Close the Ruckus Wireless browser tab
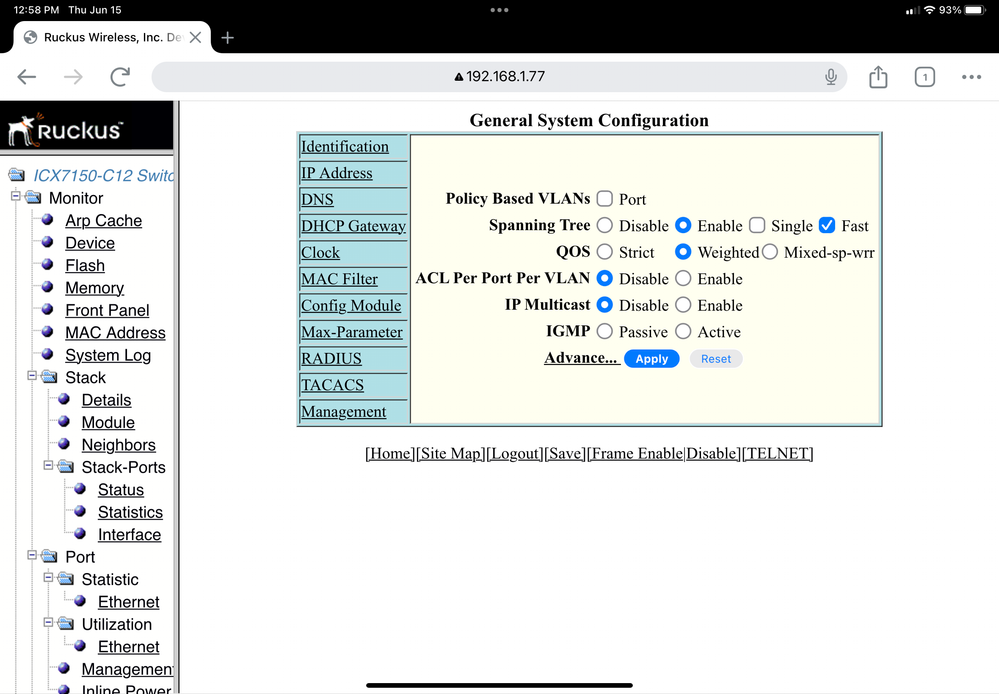The height and width of the screenshot is (694, 999). pyautogui.click(x=195, y=37)
